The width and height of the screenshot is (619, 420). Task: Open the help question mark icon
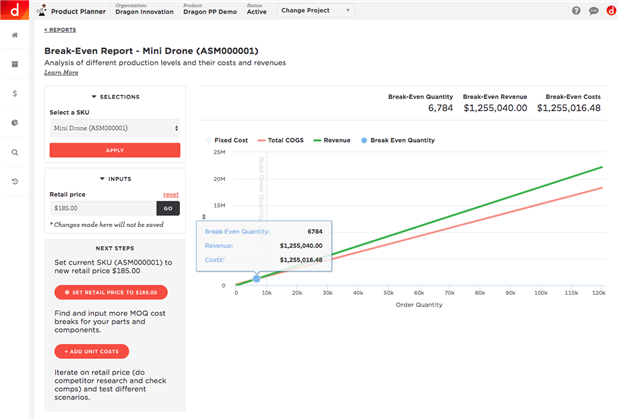(576, 11)
